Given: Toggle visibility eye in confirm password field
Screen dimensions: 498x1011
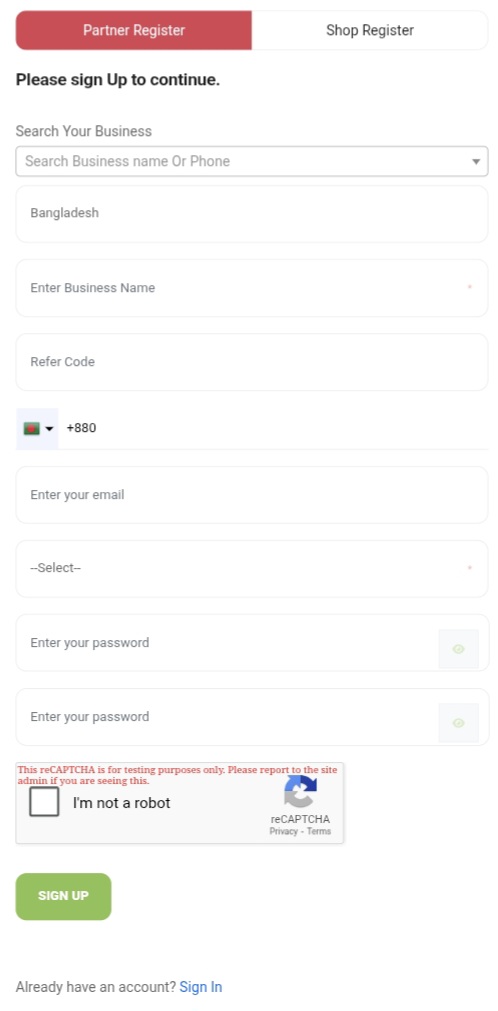Looking at the screenshot, I should click(x=459, y=723).
